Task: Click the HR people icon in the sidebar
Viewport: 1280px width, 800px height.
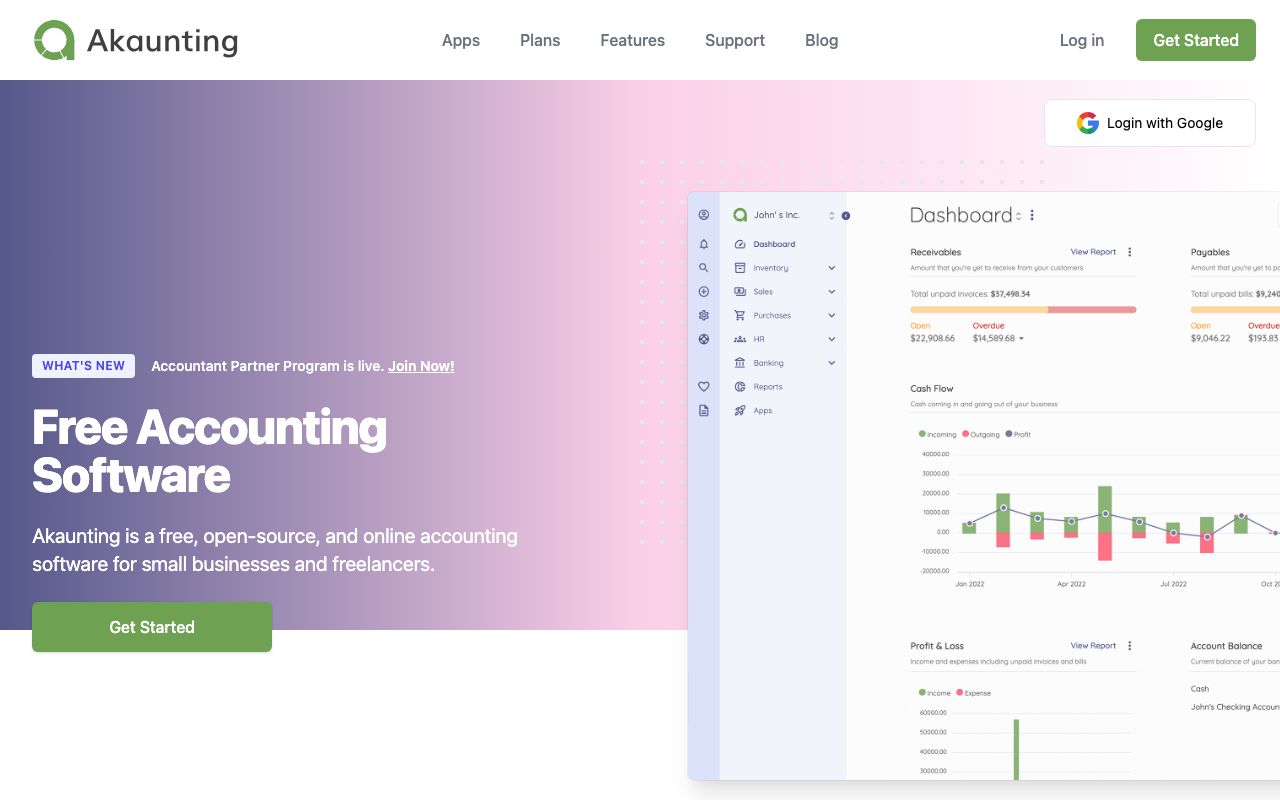Action: (x=740, y=339)
